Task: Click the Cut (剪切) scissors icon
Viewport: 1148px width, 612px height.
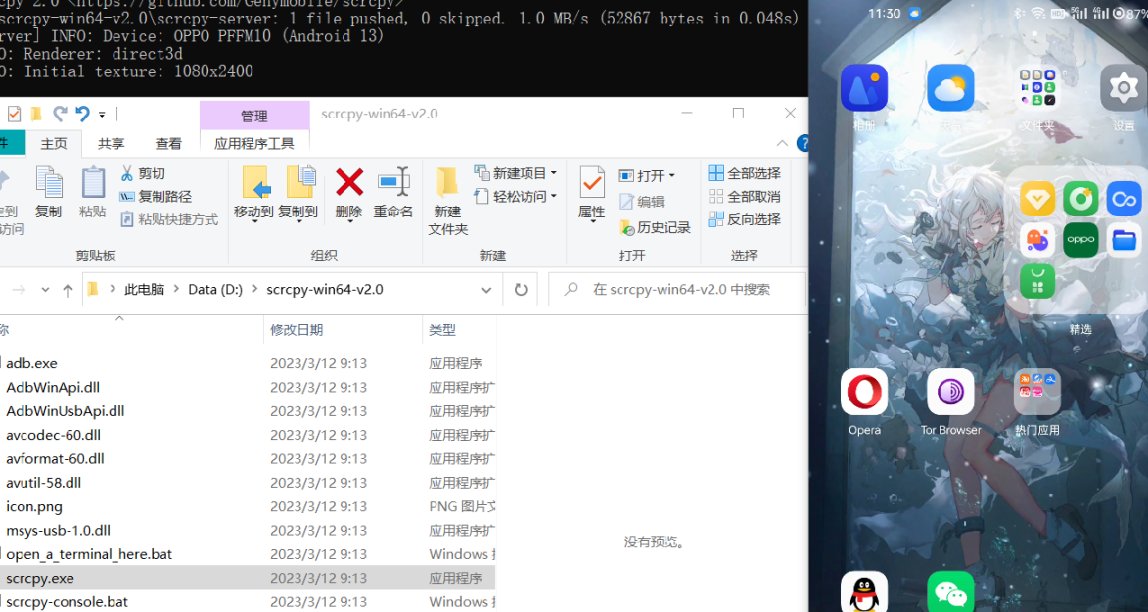Action: (127, 173)
